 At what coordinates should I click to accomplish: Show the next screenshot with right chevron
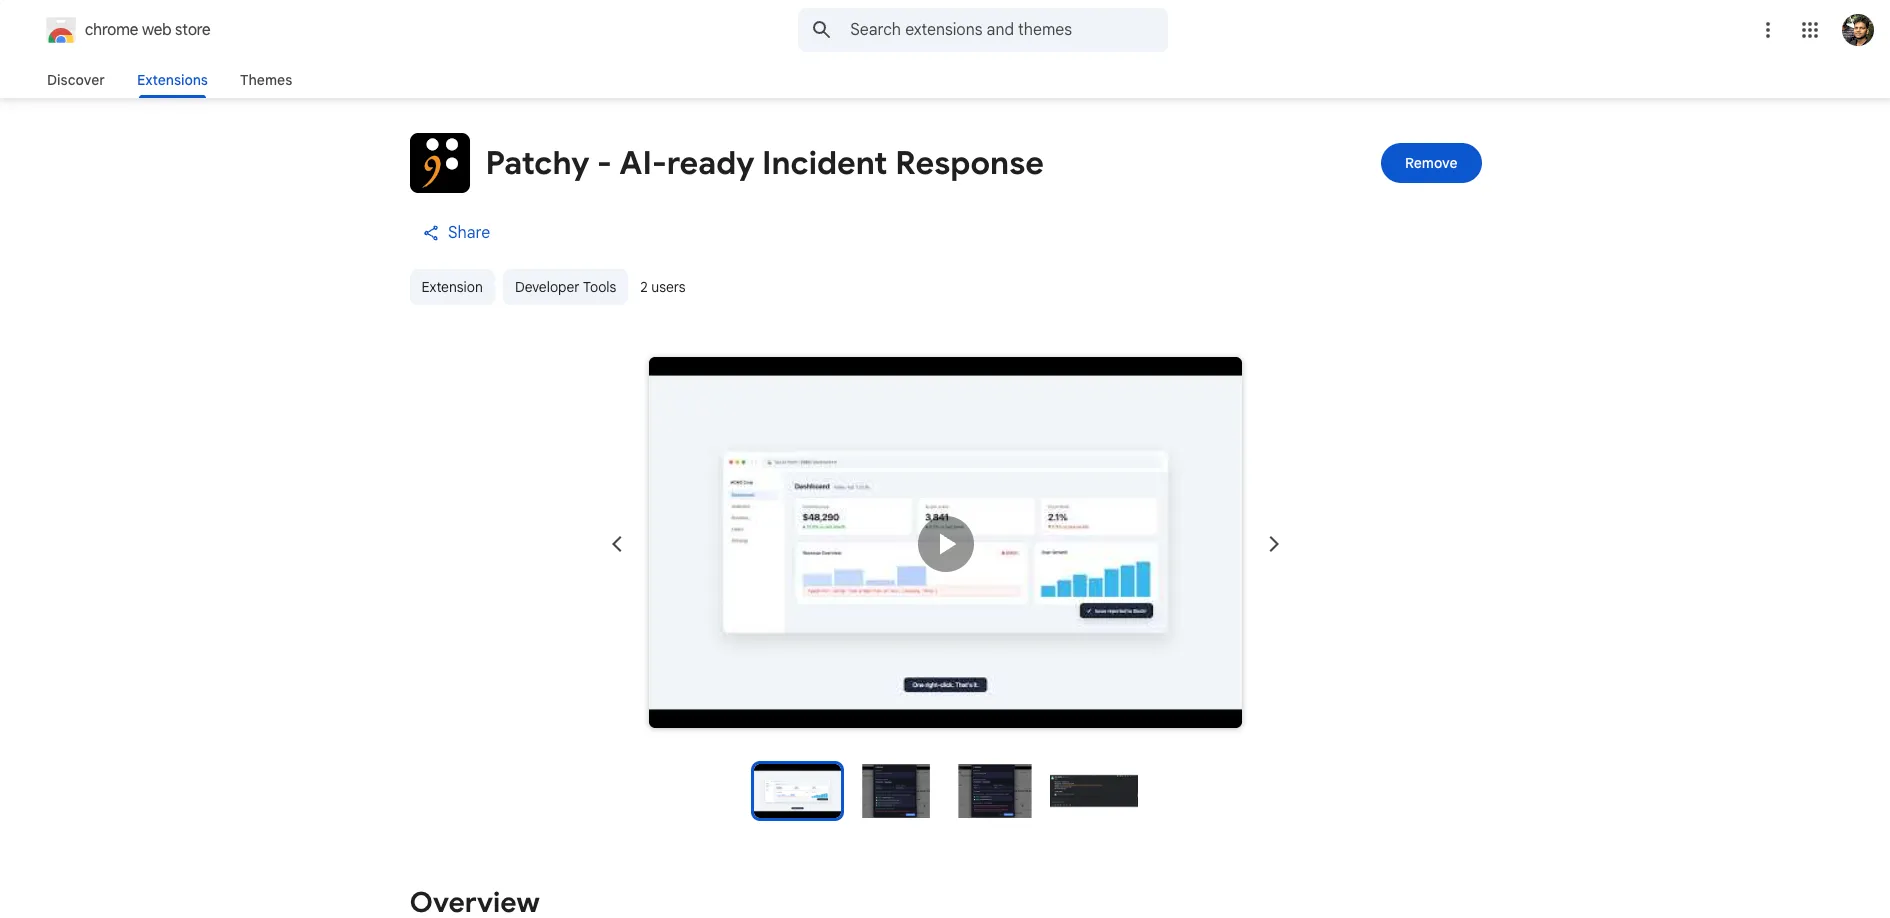pos(1274,544)
